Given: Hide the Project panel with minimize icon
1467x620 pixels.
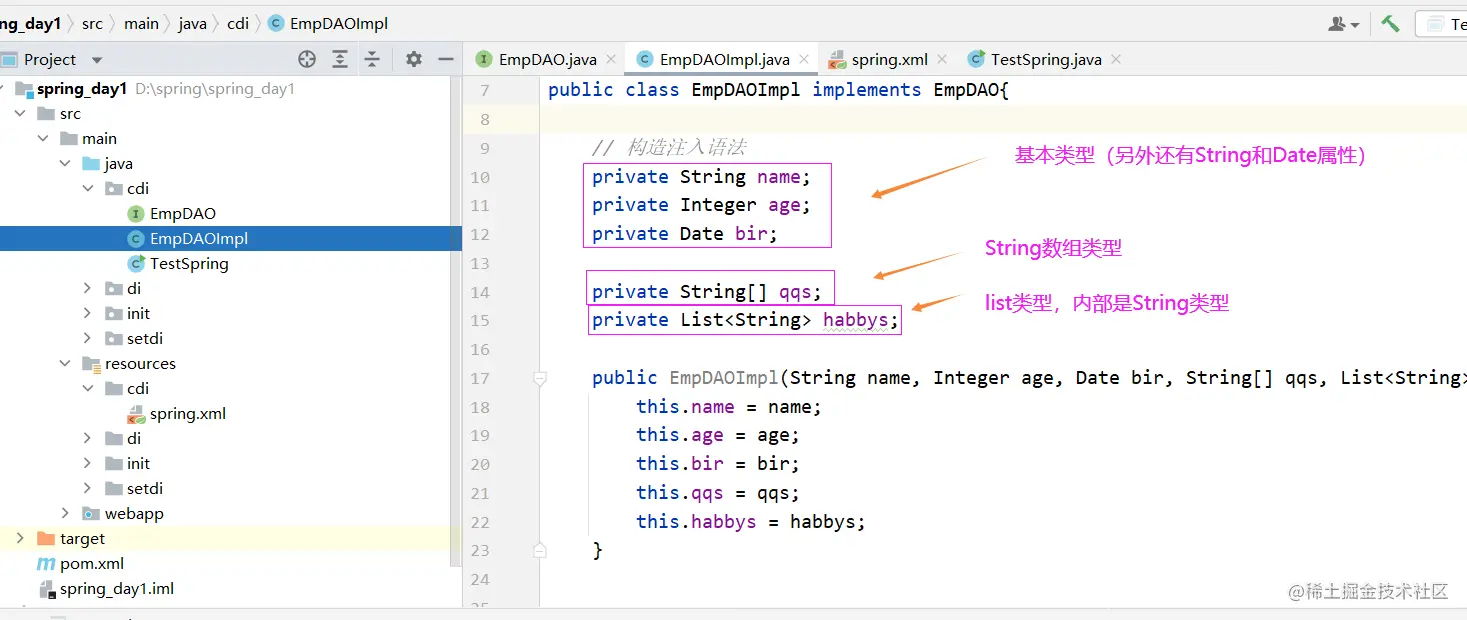Looking at the screenshot, I should (x=446, y=59).
